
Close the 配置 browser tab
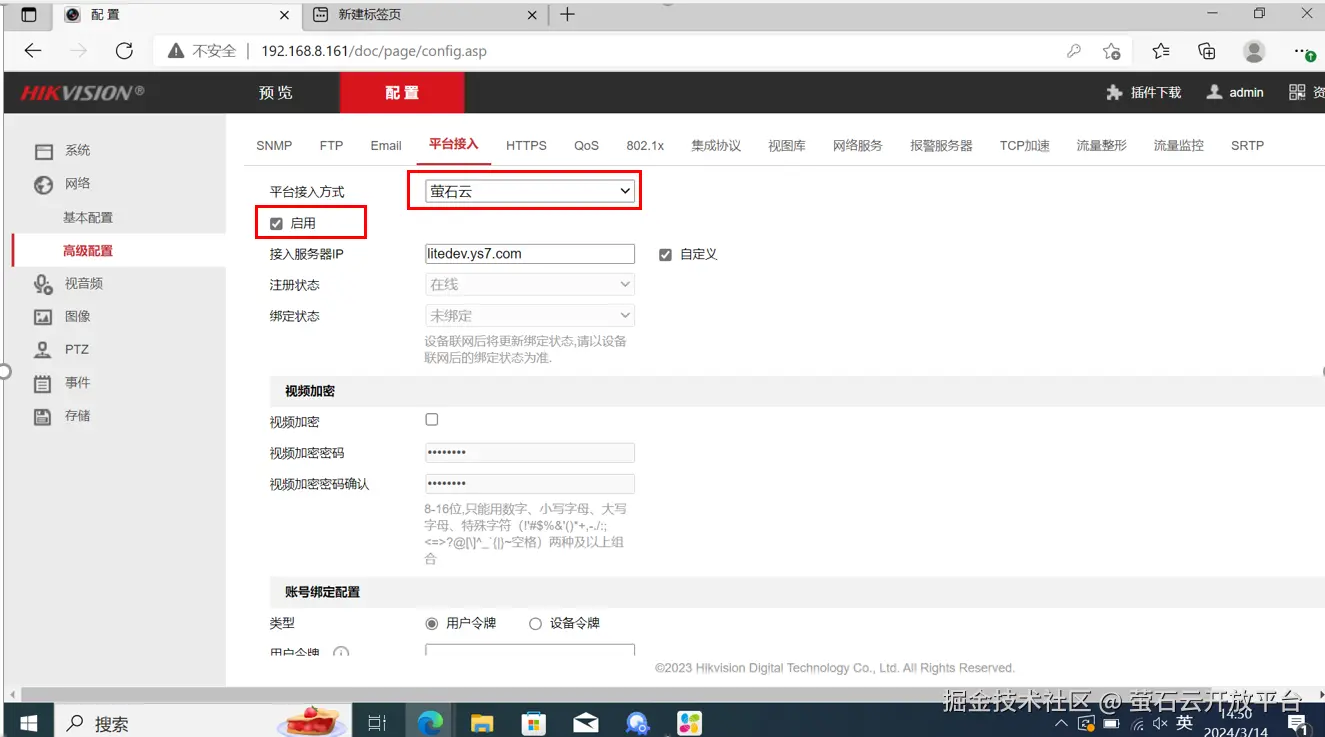(x=284, y=15)
